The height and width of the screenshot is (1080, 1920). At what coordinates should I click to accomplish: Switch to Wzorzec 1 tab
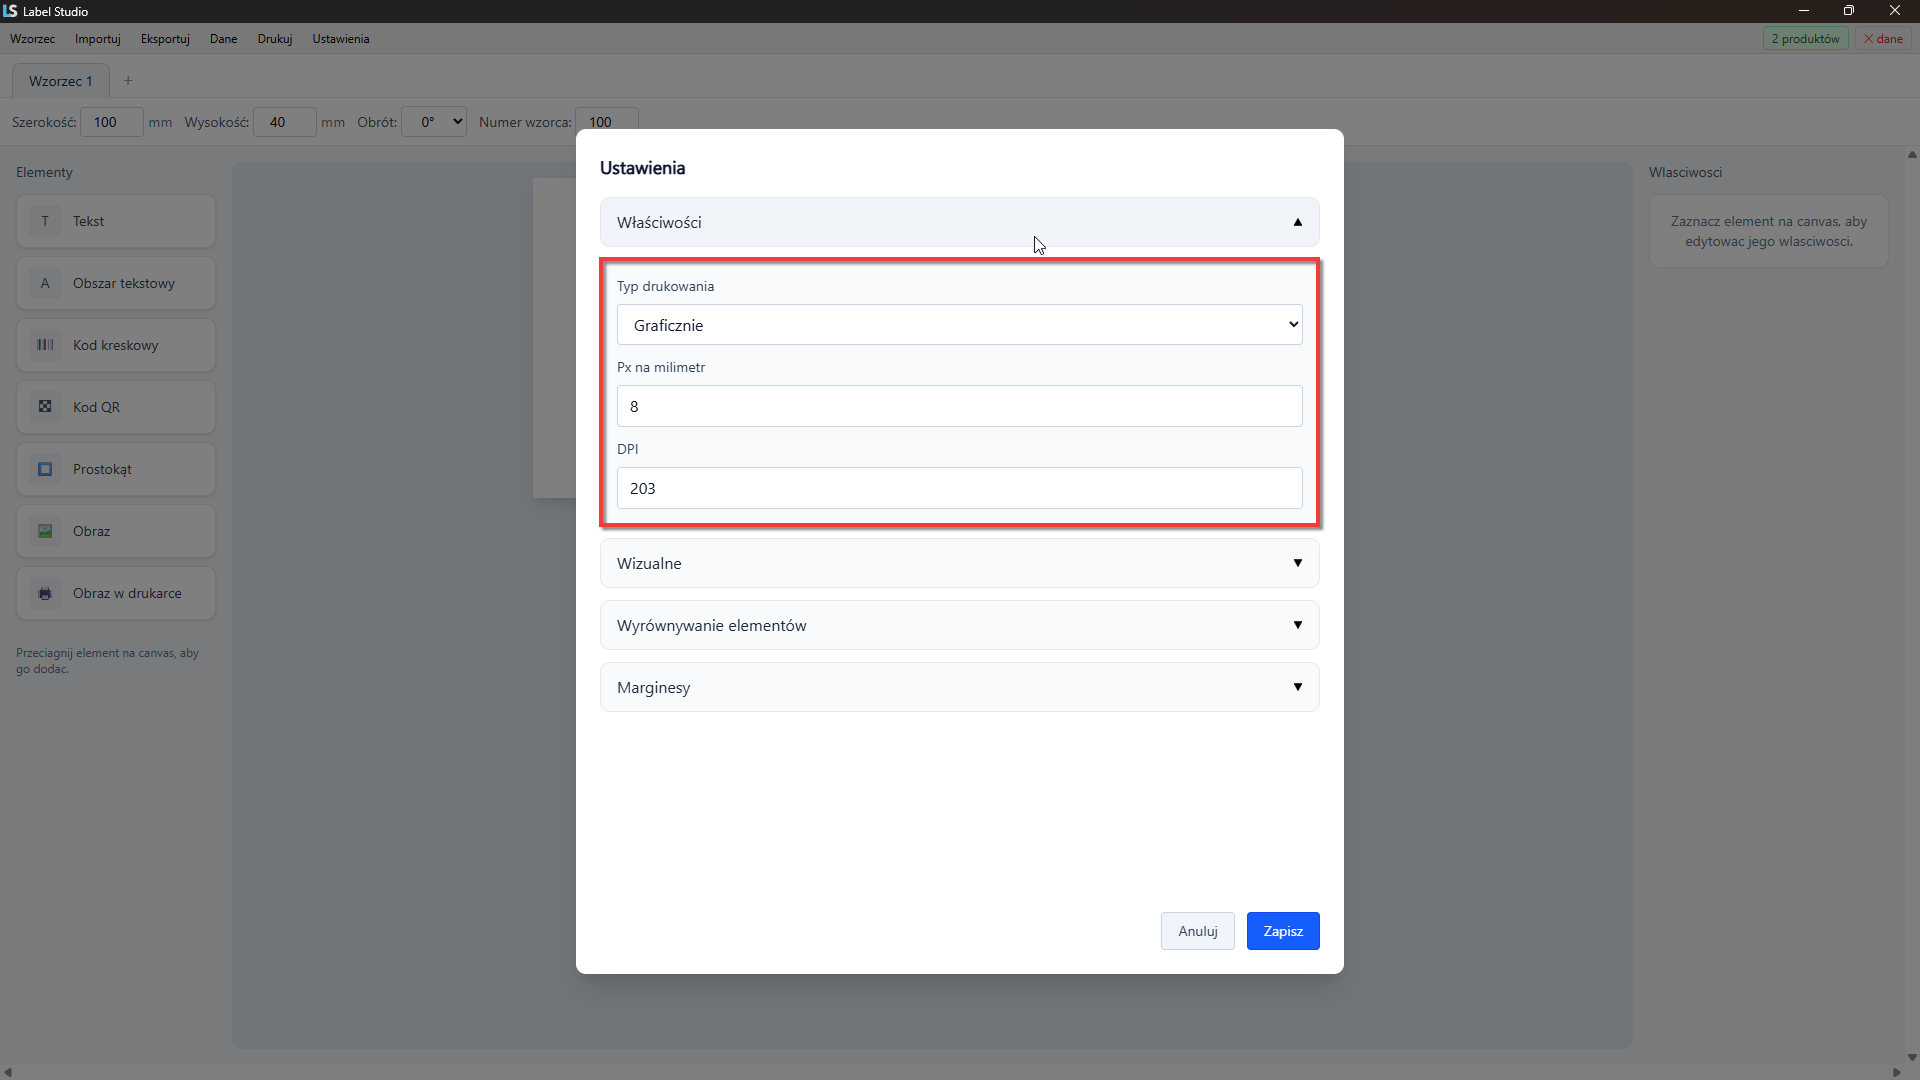(x=60, y=81)
